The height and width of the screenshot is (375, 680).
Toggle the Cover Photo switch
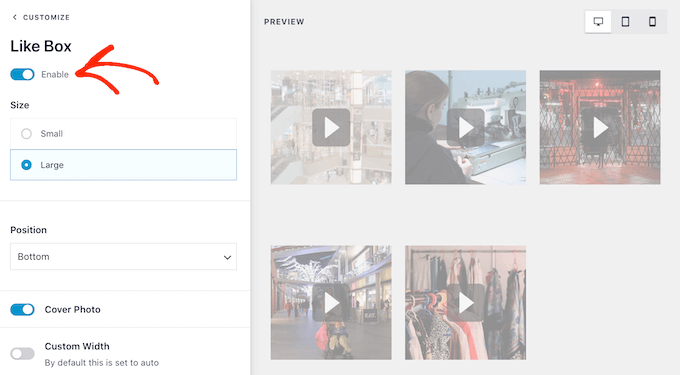click(x=23, y=310)
